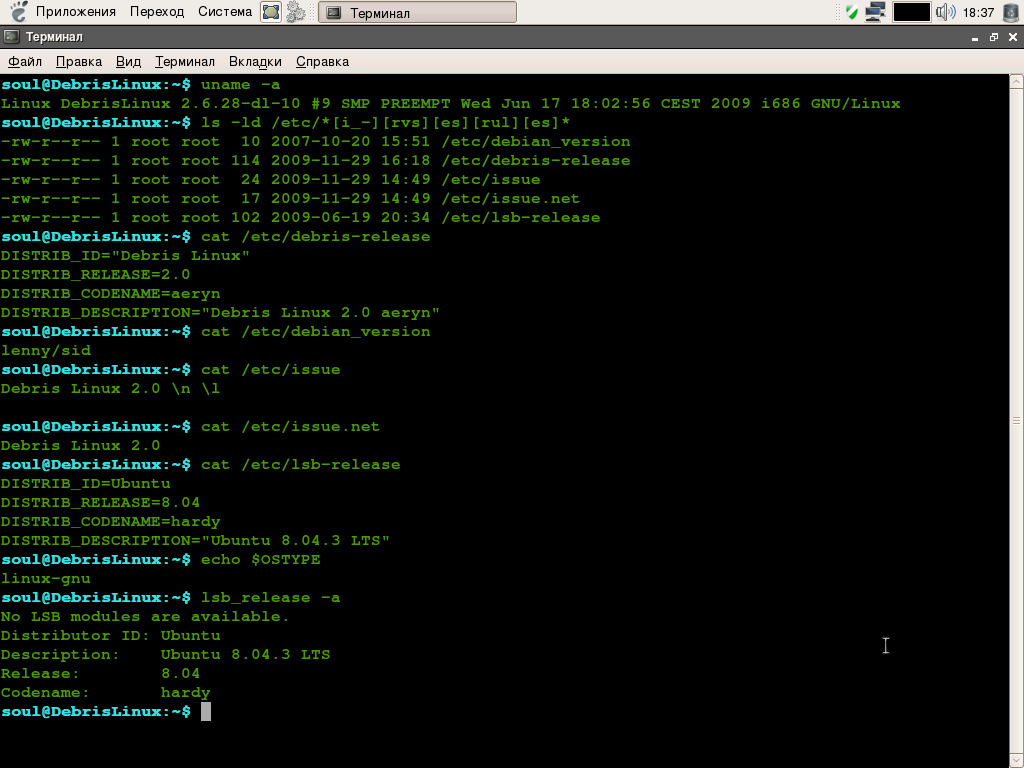Restore the Терминал window size
The width and height of the screenshot is (1024, 768).
994,37
